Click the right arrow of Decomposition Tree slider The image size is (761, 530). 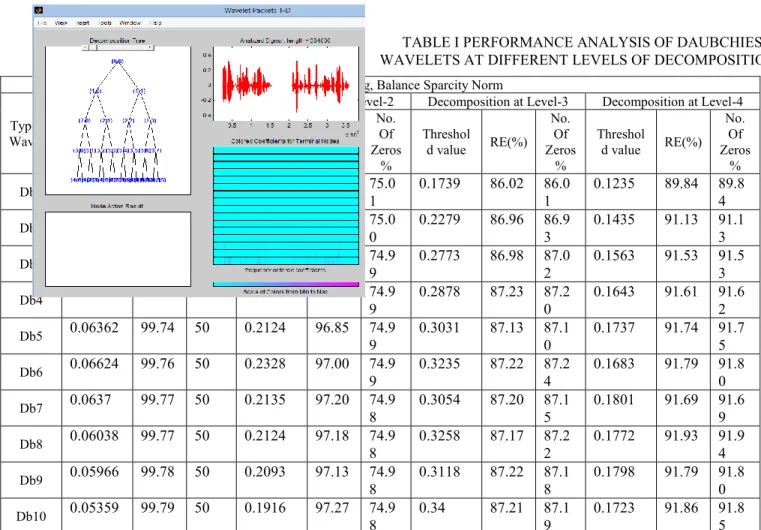(x=151, y=48)
